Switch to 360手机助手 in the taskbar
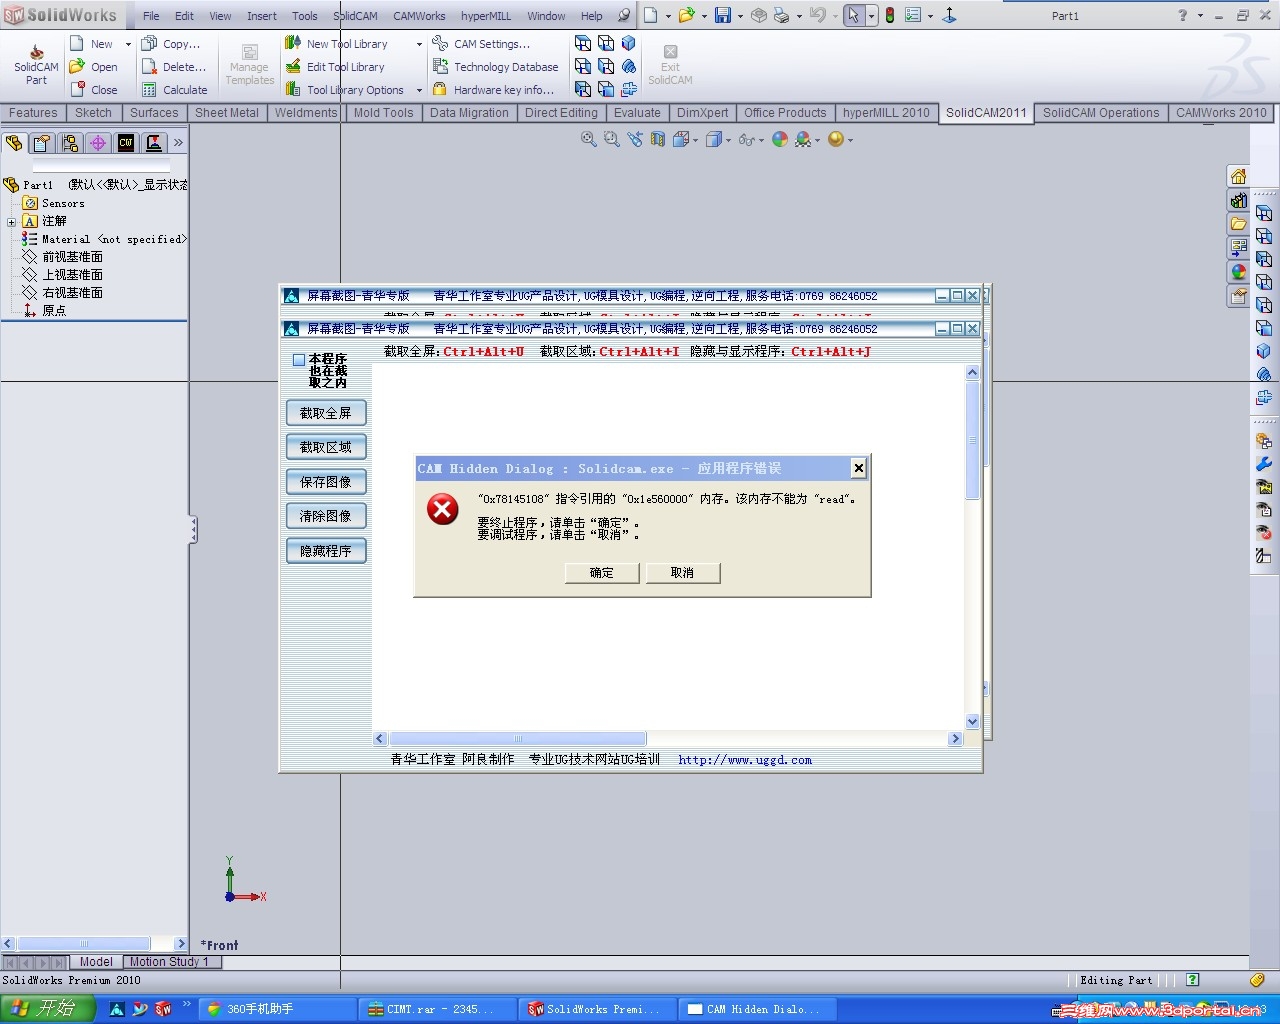Image resolution: width=1280 pixels, height=1024 pixels. 276,1009
